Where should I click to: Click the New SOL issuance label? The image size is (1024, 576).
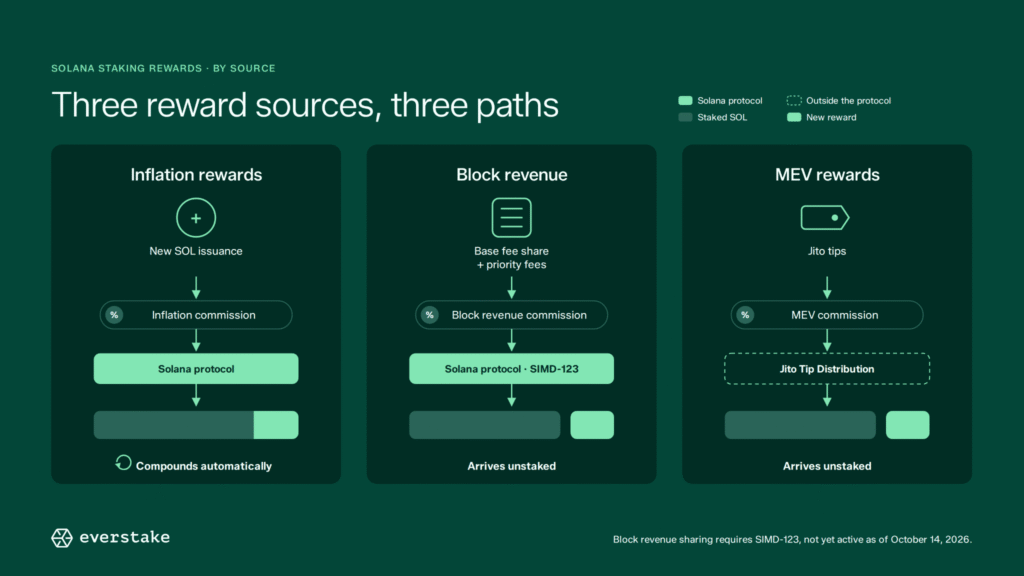click(196, 251)
